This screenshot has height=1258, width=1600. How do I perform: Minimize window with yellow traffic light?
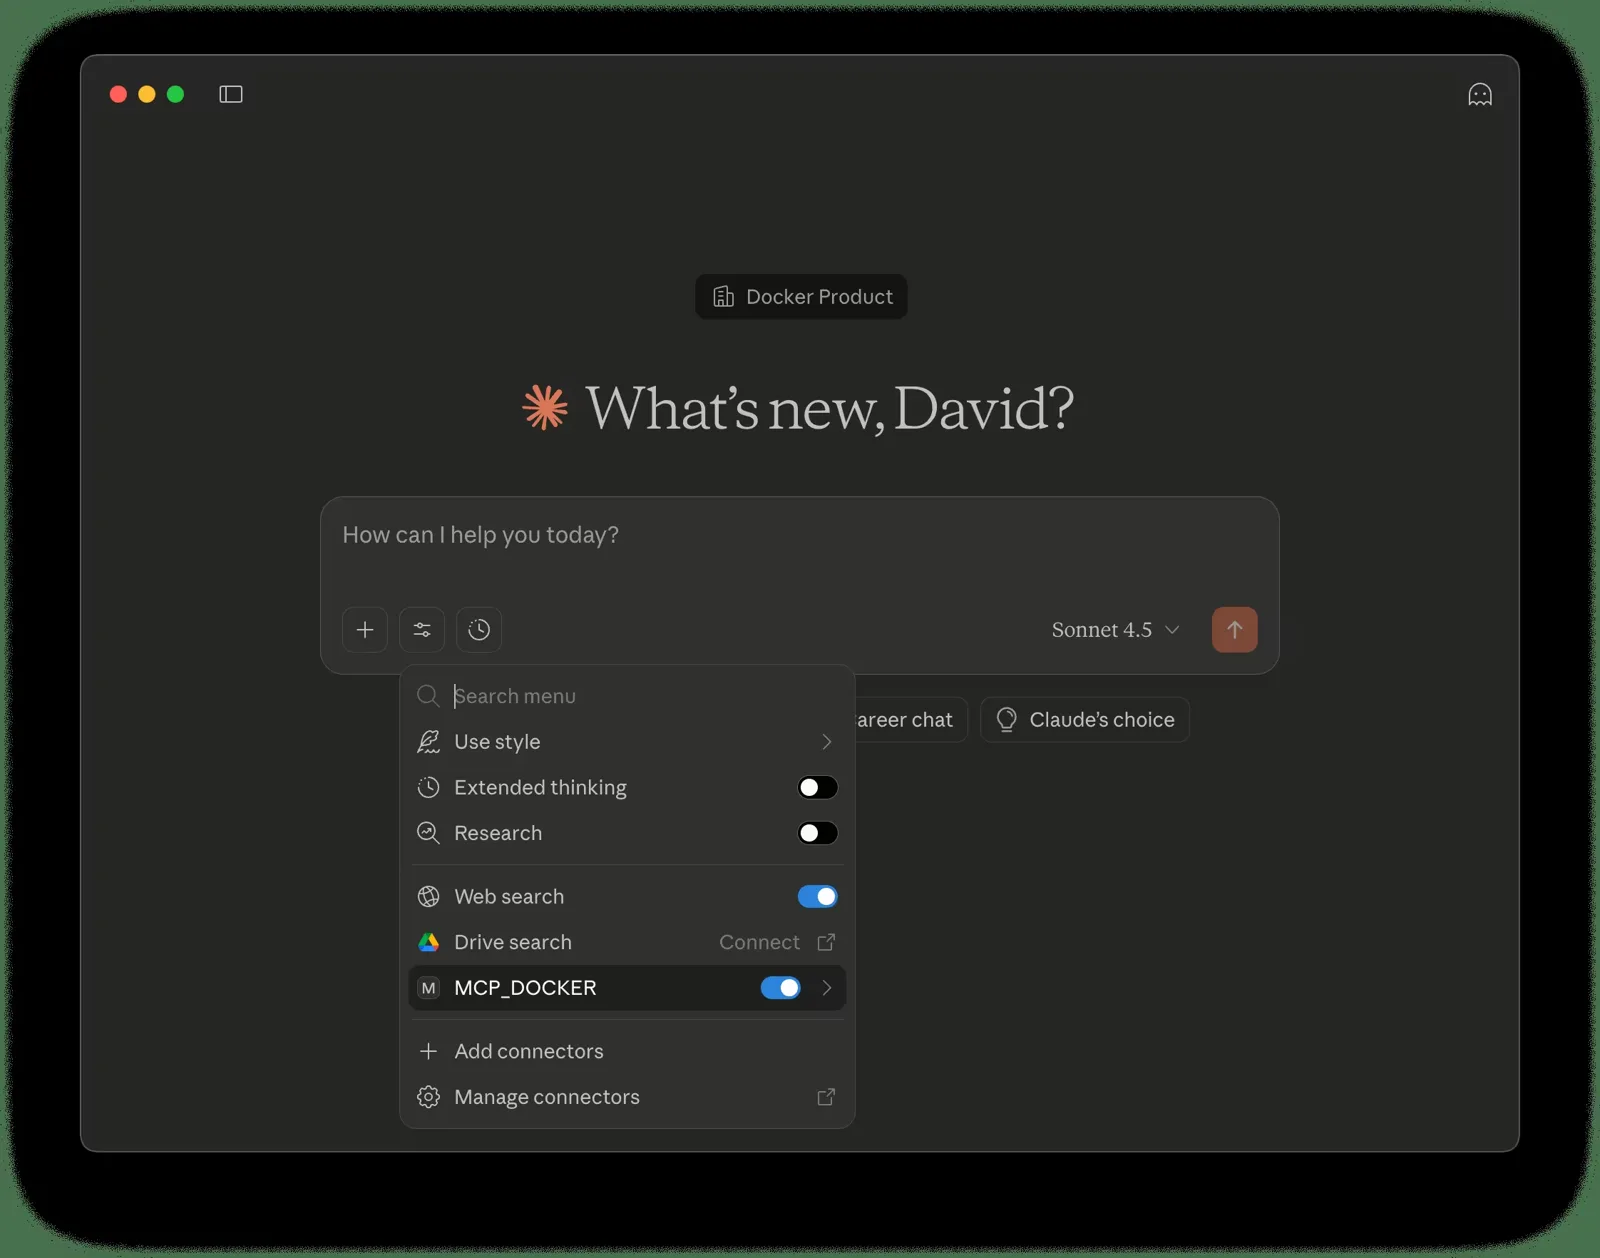[147, 94]
